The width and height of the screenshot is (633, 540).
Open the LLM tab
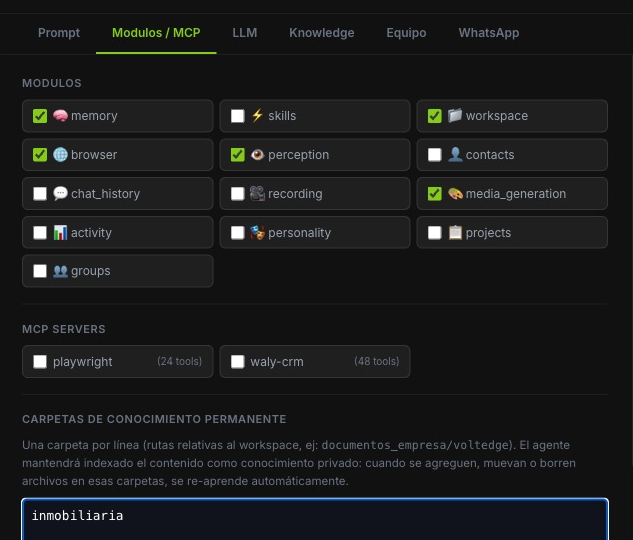tap(245, 33)
